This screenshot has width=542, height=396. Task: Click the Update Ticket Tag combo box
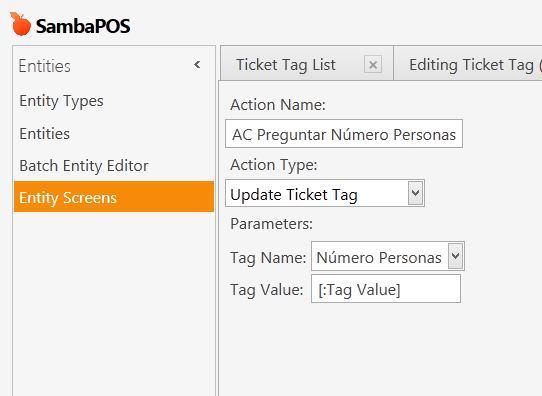tap(325, 193)
